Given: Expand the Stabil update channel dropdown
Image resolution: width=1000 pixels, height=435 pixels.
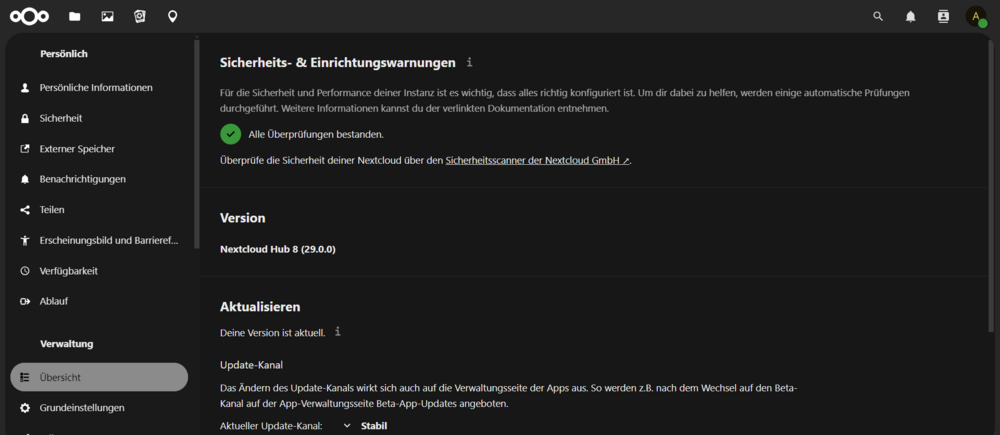Looking at the screenshot, I should pyautogui.click(x=365, y=425).
